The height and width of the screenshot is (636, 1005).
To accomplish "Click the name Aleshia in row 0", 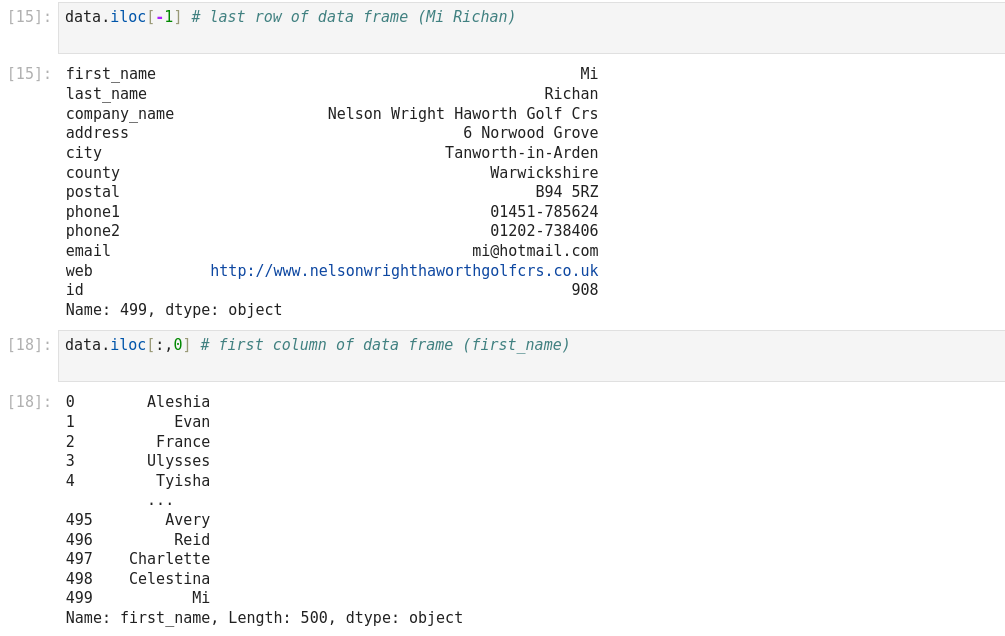I will [178, 402].
